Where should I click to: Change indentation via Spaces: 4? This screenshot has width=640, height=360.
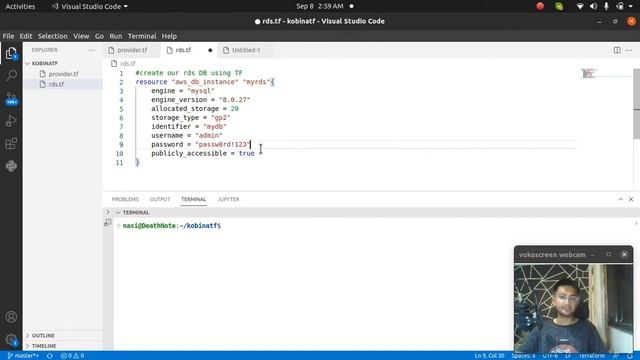(x=523, y=356)
